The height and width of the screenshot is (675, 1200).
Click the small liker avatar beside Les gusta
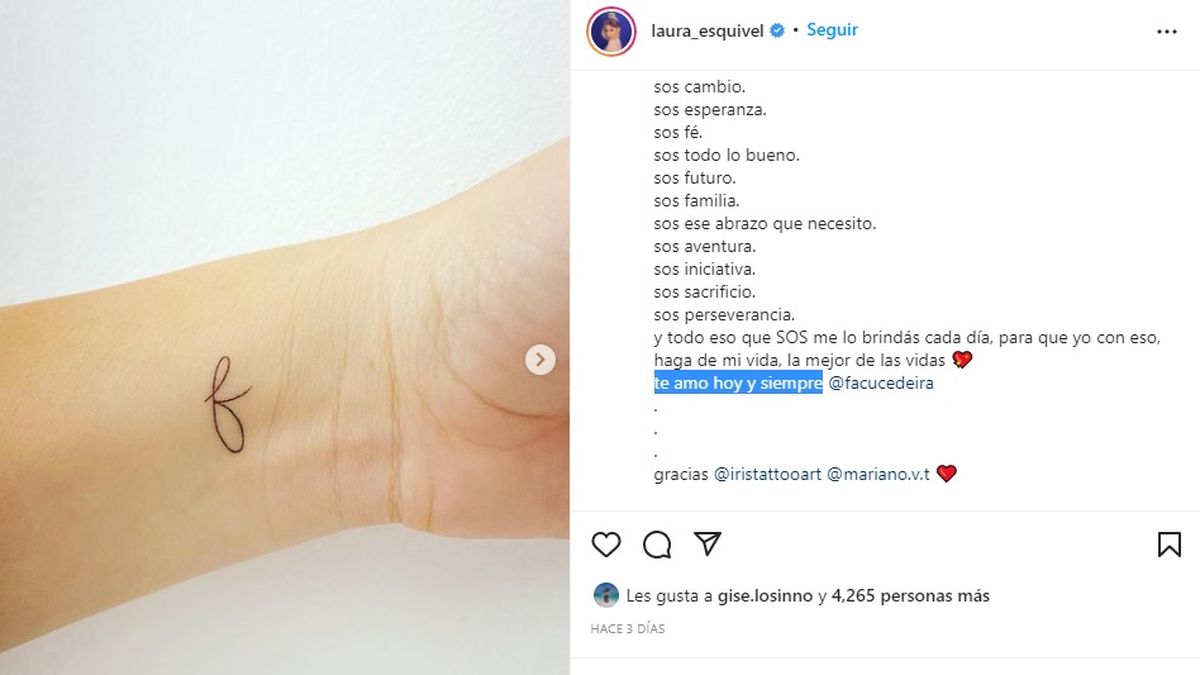coord(606,595)
